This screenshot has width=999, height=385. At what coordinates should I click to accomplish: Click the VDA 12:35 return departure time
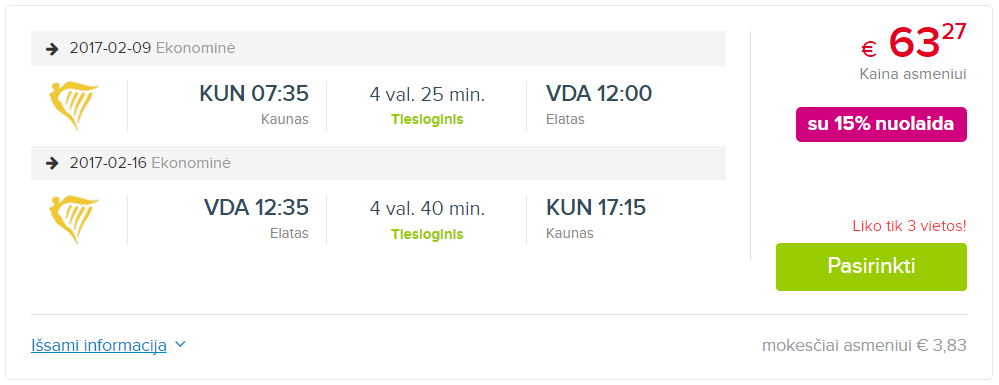256,207
